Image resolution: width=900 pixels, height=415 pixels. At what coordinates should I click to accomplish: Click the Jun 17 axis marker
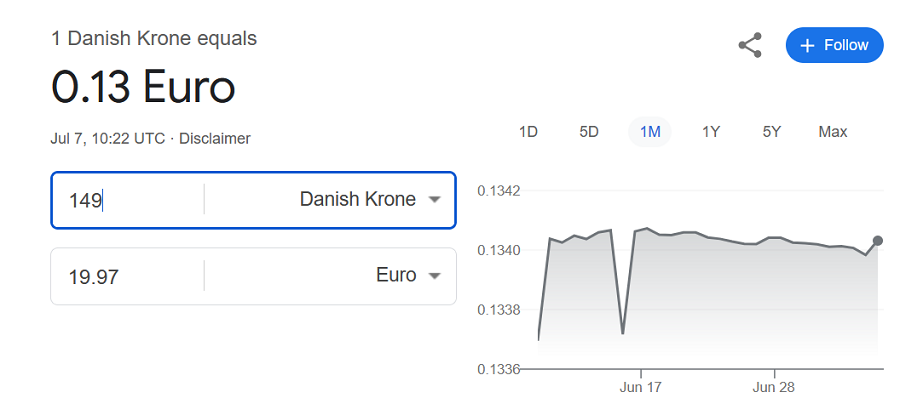(x=641, y=387)
